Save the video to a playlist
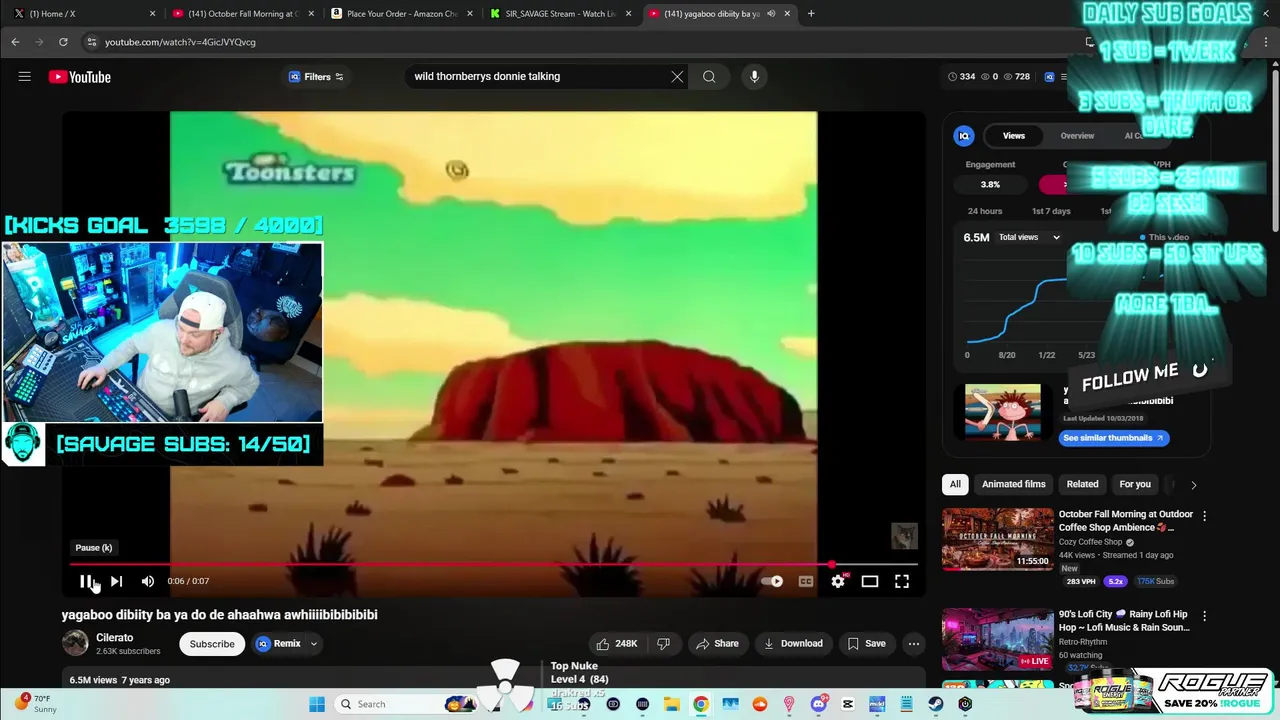 pos(866,643)
